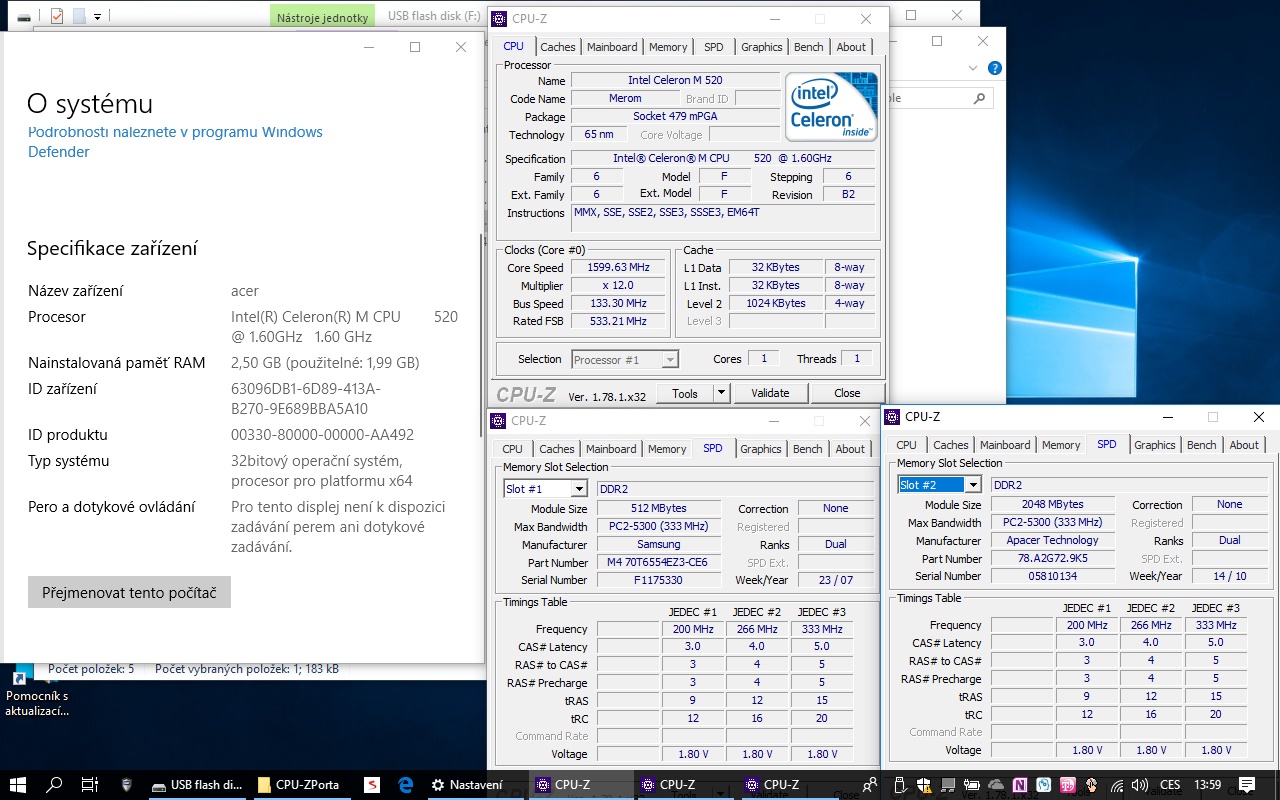This screenshot has width=1280, height=800.
Task: Click CPU-Z Close button beside Validate
Action: pos(847,393)
